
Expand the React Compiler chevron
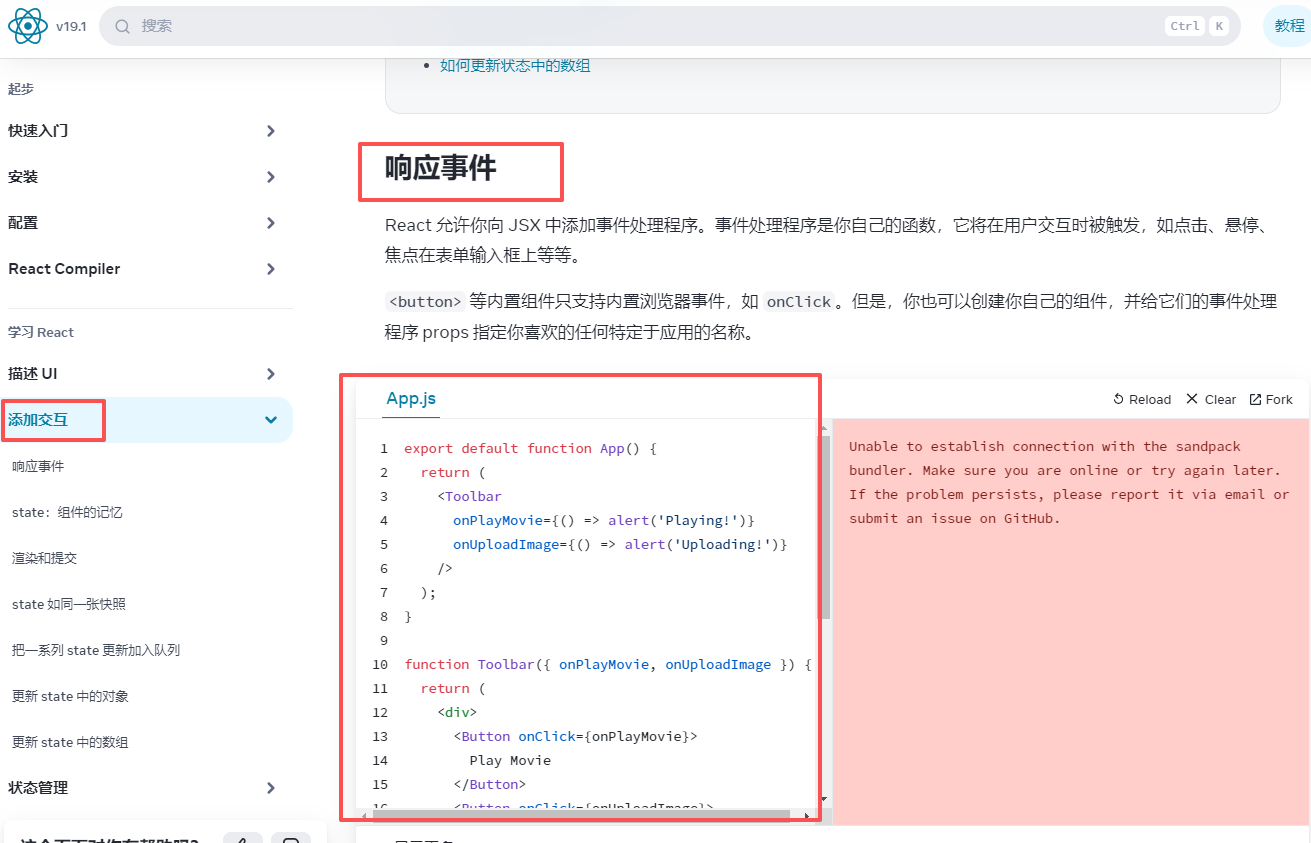pos(271,269)
